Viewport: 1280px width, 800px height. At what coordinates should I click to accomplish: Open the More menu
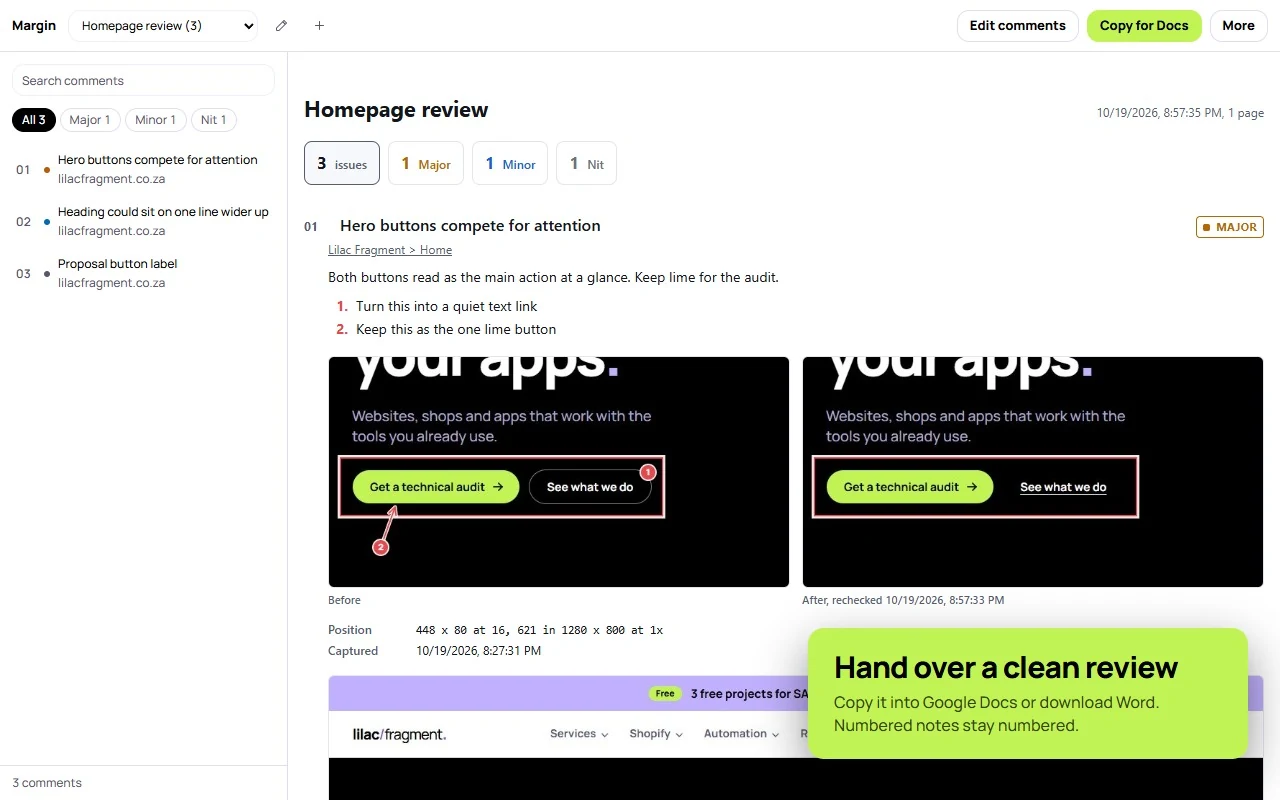tap(1238, 26)
